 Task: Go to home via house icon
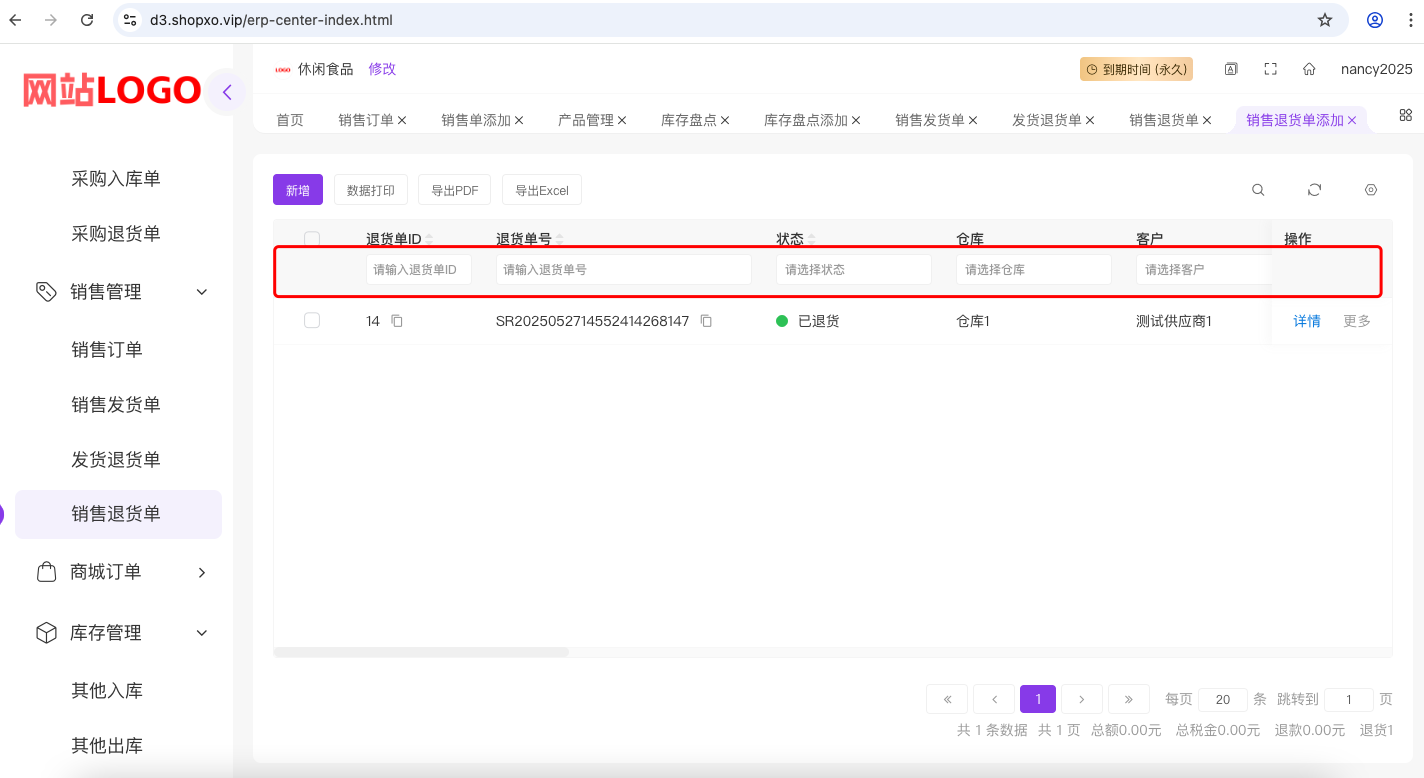click(x=1309, y=69)
